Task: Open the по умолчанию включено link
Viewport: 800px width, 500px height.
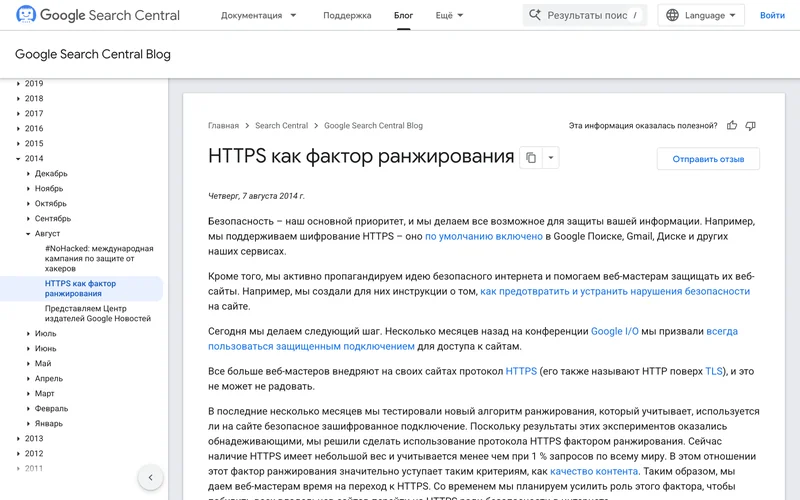Action: (x=484, y=236)
